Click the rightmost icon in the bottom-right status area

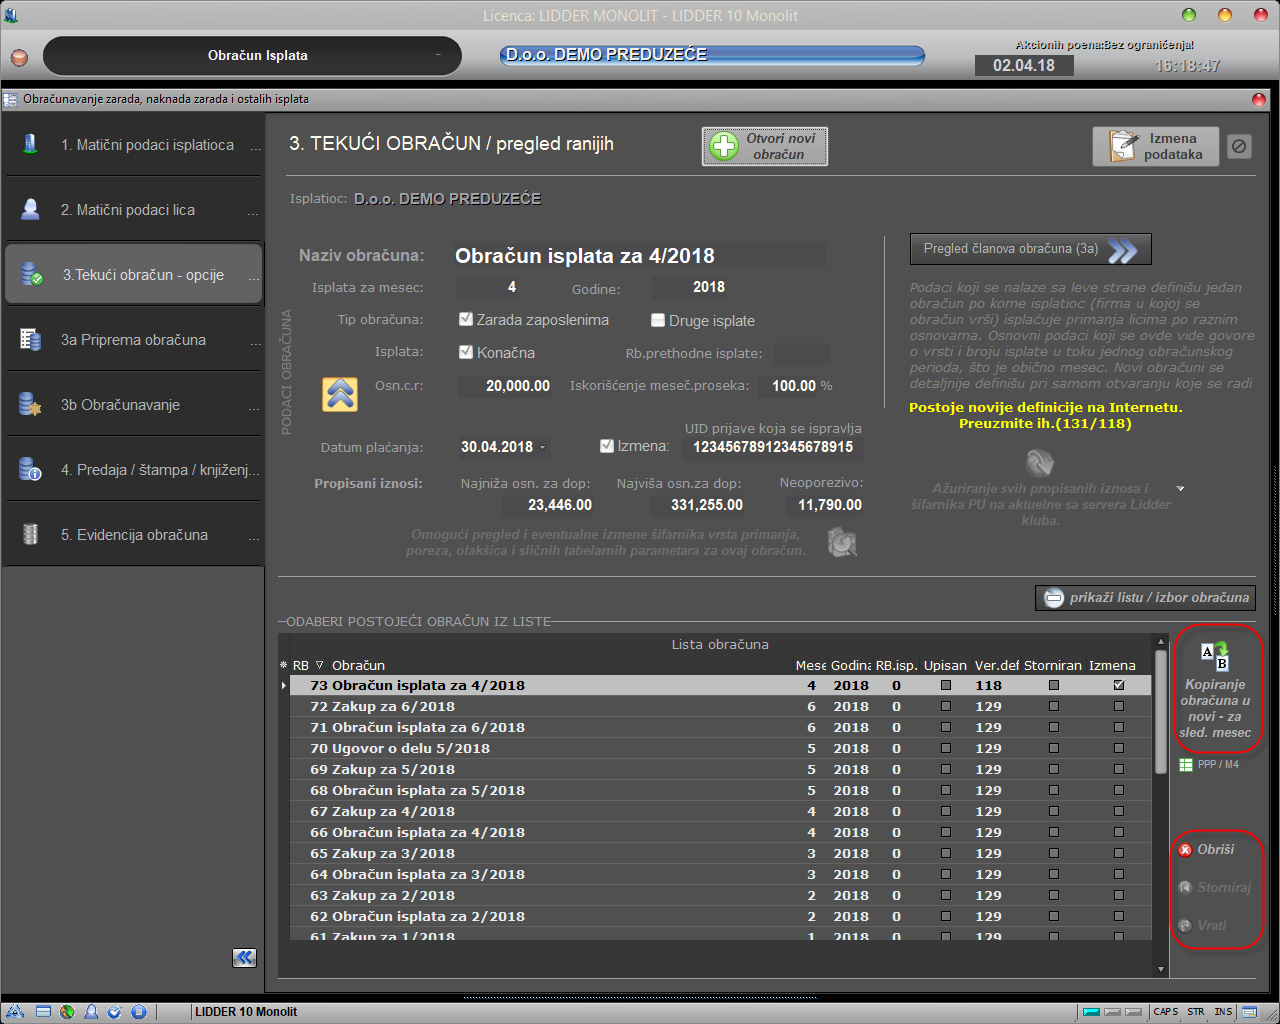coord(1249,1012)
